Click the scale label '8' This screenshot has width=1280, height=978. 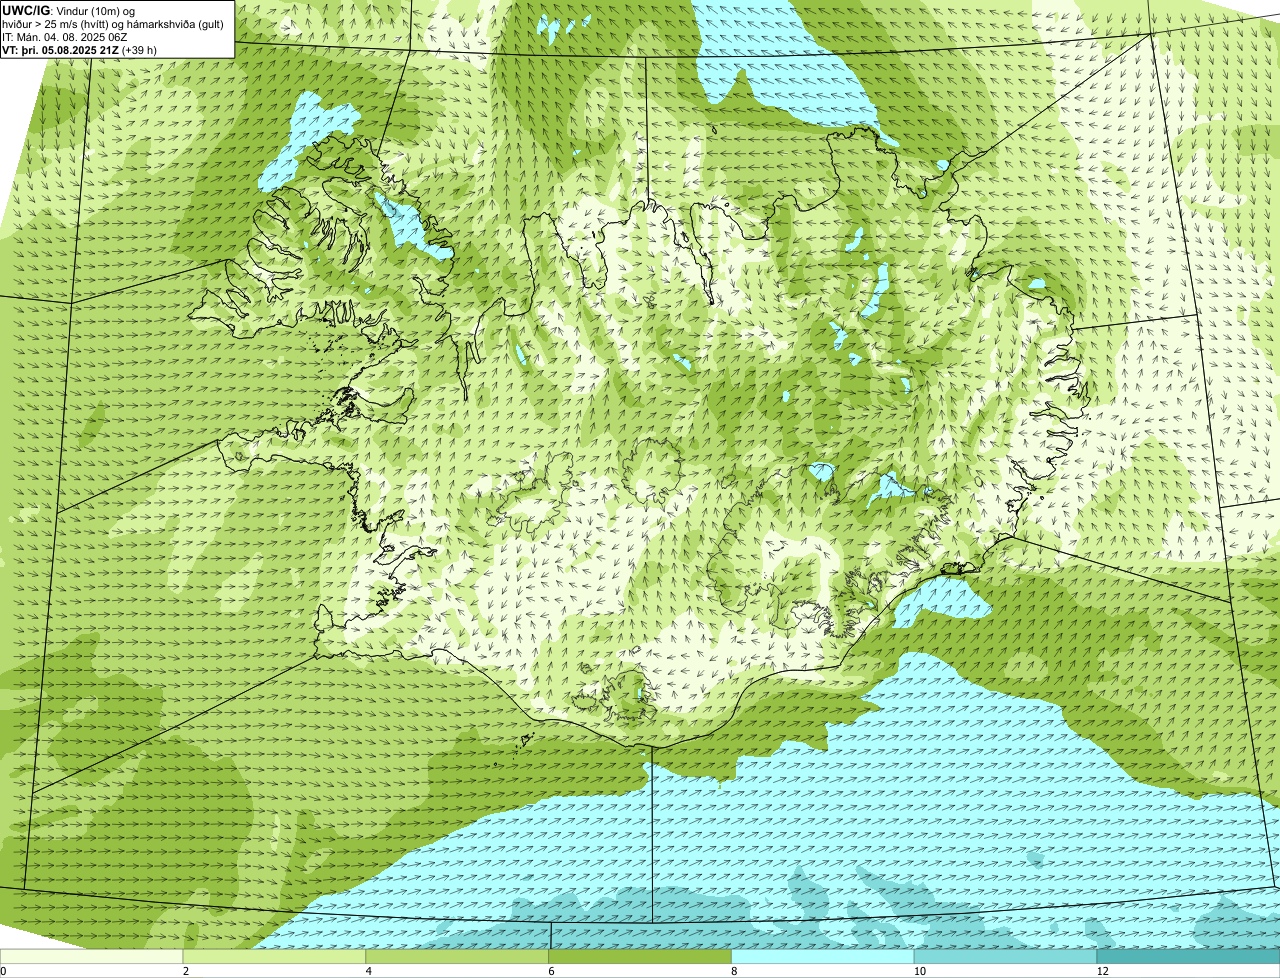[x=734, y=971]
